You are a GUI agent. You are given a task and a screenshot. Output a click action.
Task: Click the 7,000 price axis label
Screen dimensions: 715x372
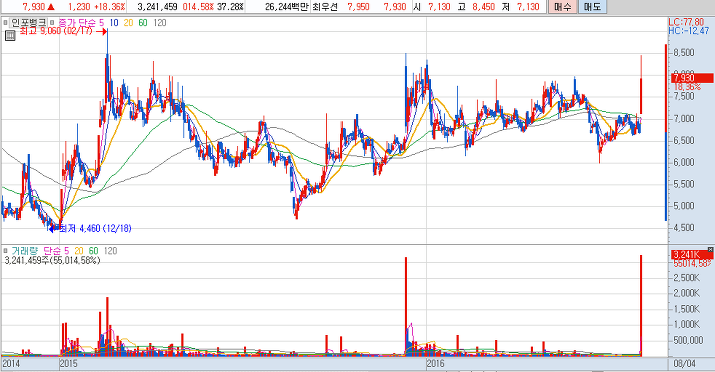coord(684,119)
